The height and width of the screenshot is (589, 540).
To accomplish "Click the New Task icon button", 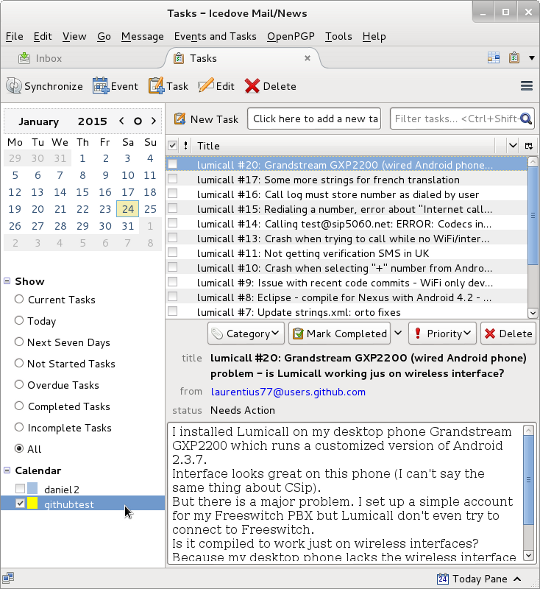I will pyautogui.click(x=206, y=119).
